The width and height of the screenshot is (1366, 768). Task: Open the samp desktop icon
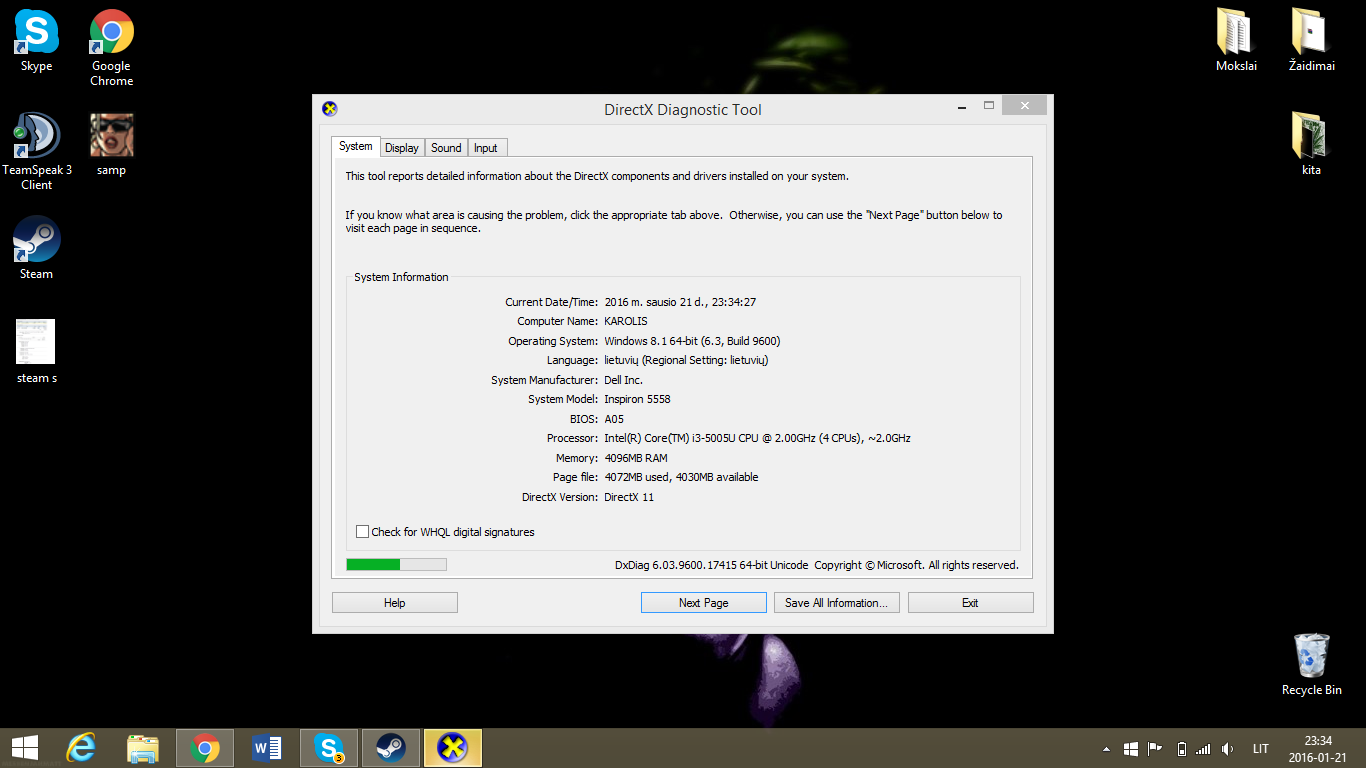click(x=111, y=145)
